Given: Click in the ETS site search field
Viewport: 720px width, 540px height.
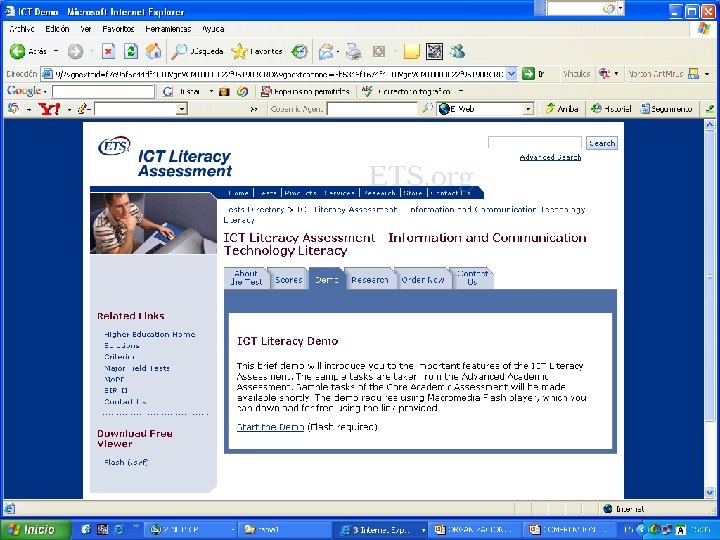Looking at the screenshot, I should pos(535,143).
